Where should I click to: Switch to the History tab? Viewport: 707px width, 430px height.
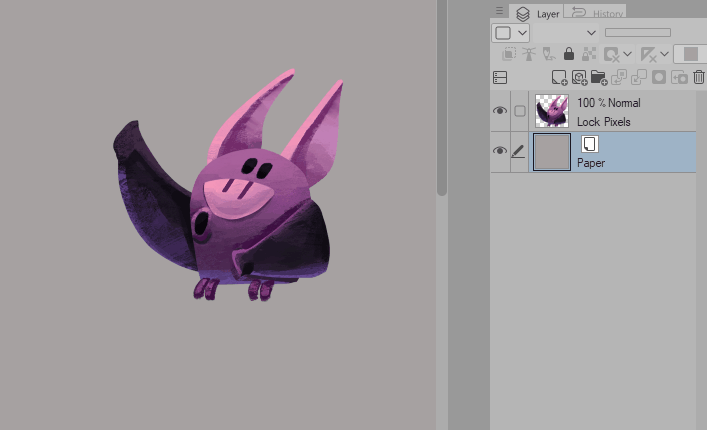click(595, 13)
